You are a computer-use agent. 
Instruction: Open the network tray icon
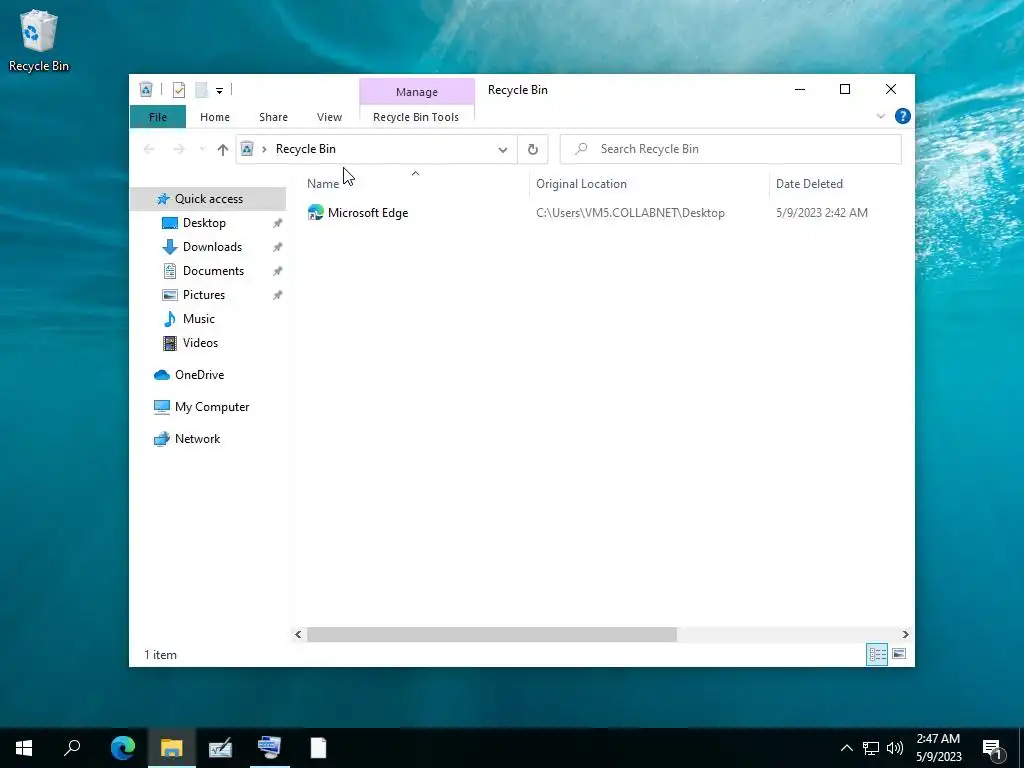[x=871, y=748]
